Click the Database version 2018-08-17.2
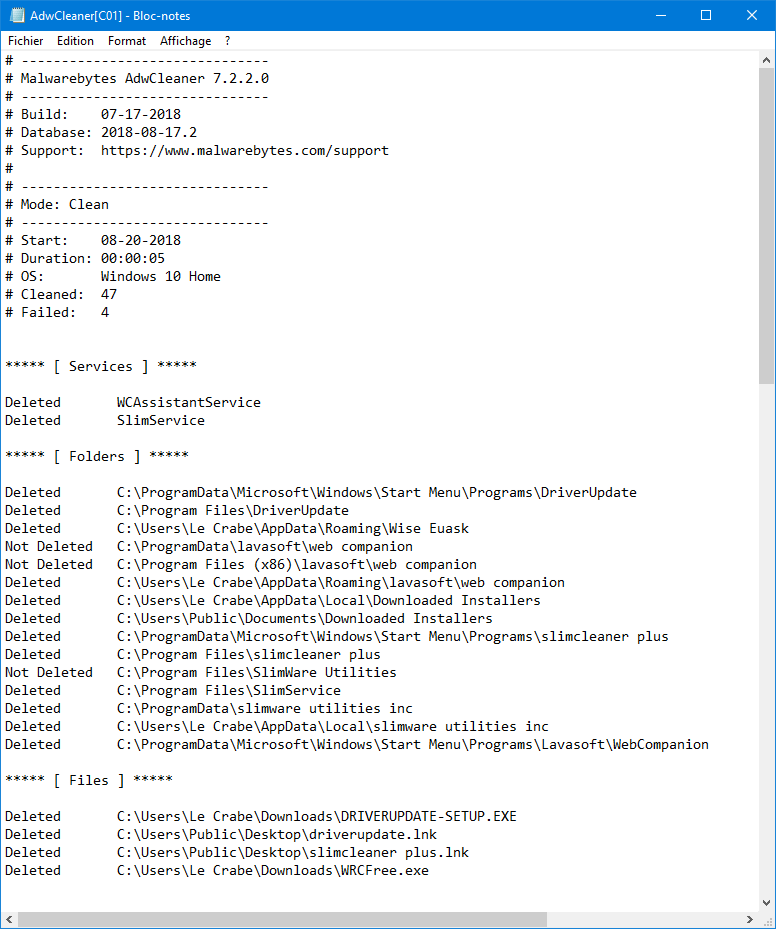Image resolution: width=776 pixels, height=929 pixels. [149, 132]
